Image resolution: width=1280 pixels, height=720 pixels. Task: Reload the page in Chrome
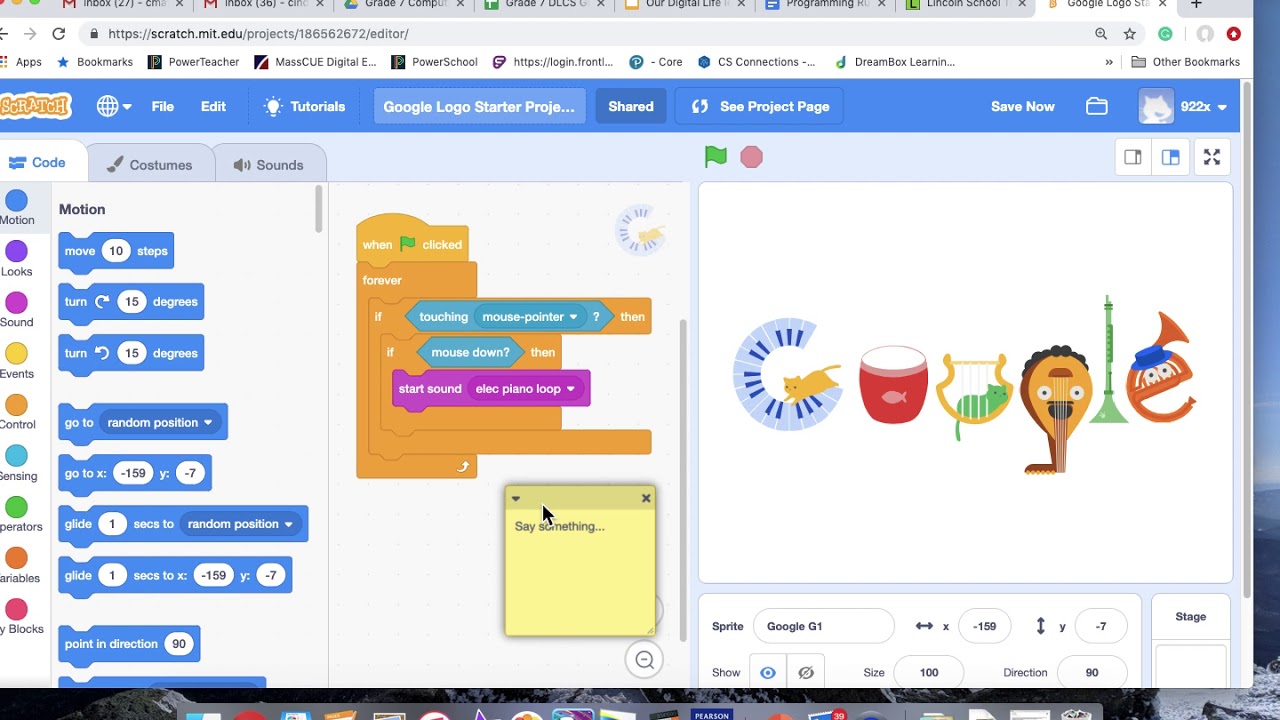pos(59,34)
